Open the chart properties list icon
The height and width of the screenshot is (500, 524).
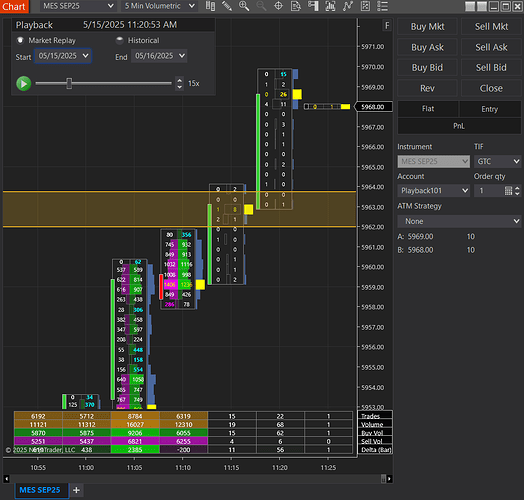pos(382,6)
